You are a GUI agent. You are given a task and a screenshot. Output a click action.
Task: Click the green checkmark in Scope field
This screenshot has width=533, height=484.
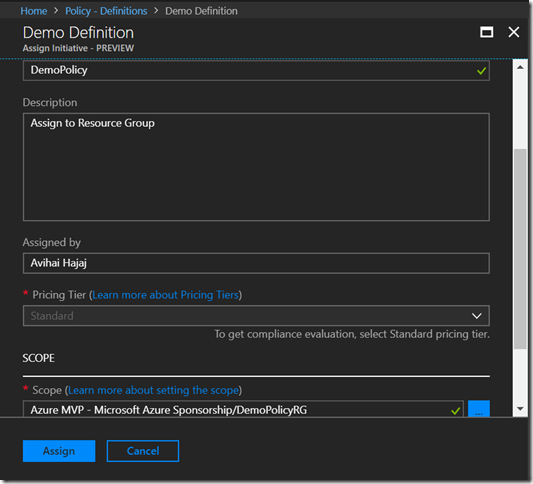point(455,411)
